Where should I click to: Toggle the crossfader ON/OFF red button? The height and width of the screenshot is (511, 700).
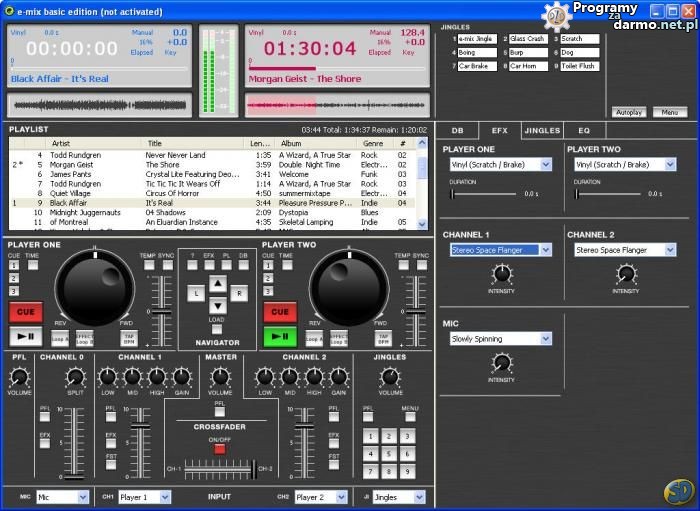(x=219, y=449)
